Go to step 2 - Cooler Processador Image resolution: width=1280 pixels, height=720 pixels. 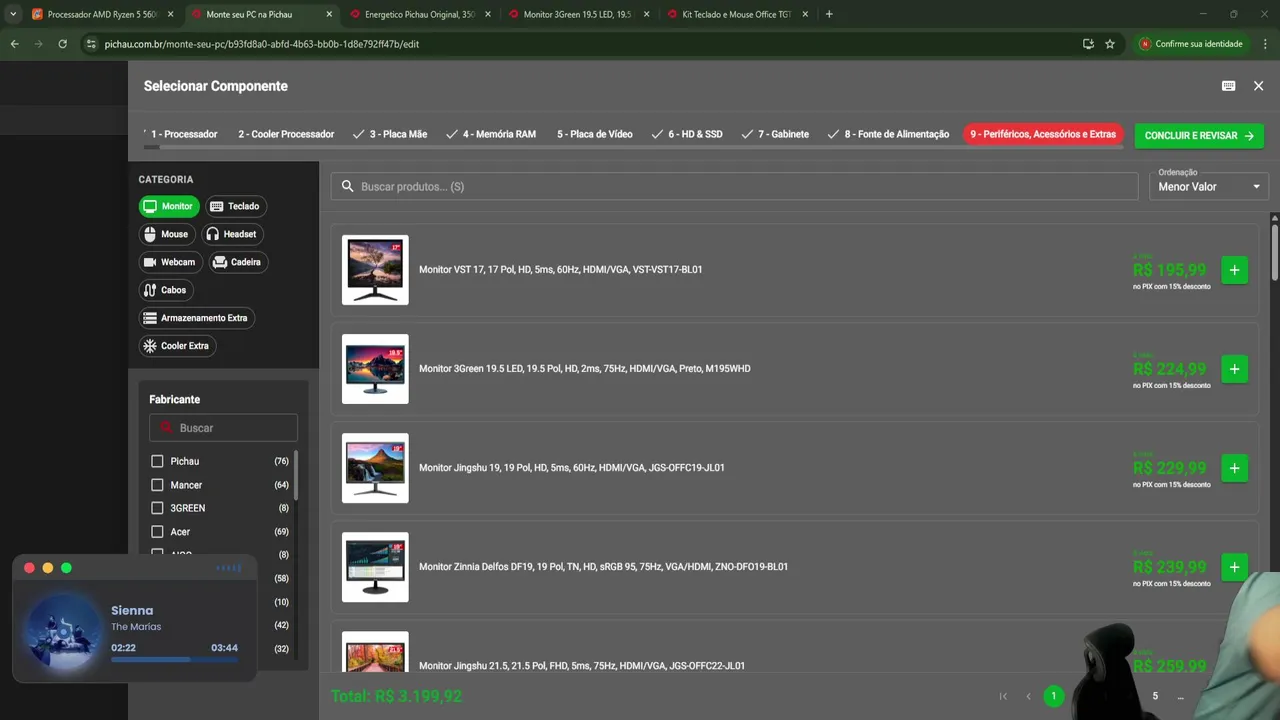tap(286, 134)
